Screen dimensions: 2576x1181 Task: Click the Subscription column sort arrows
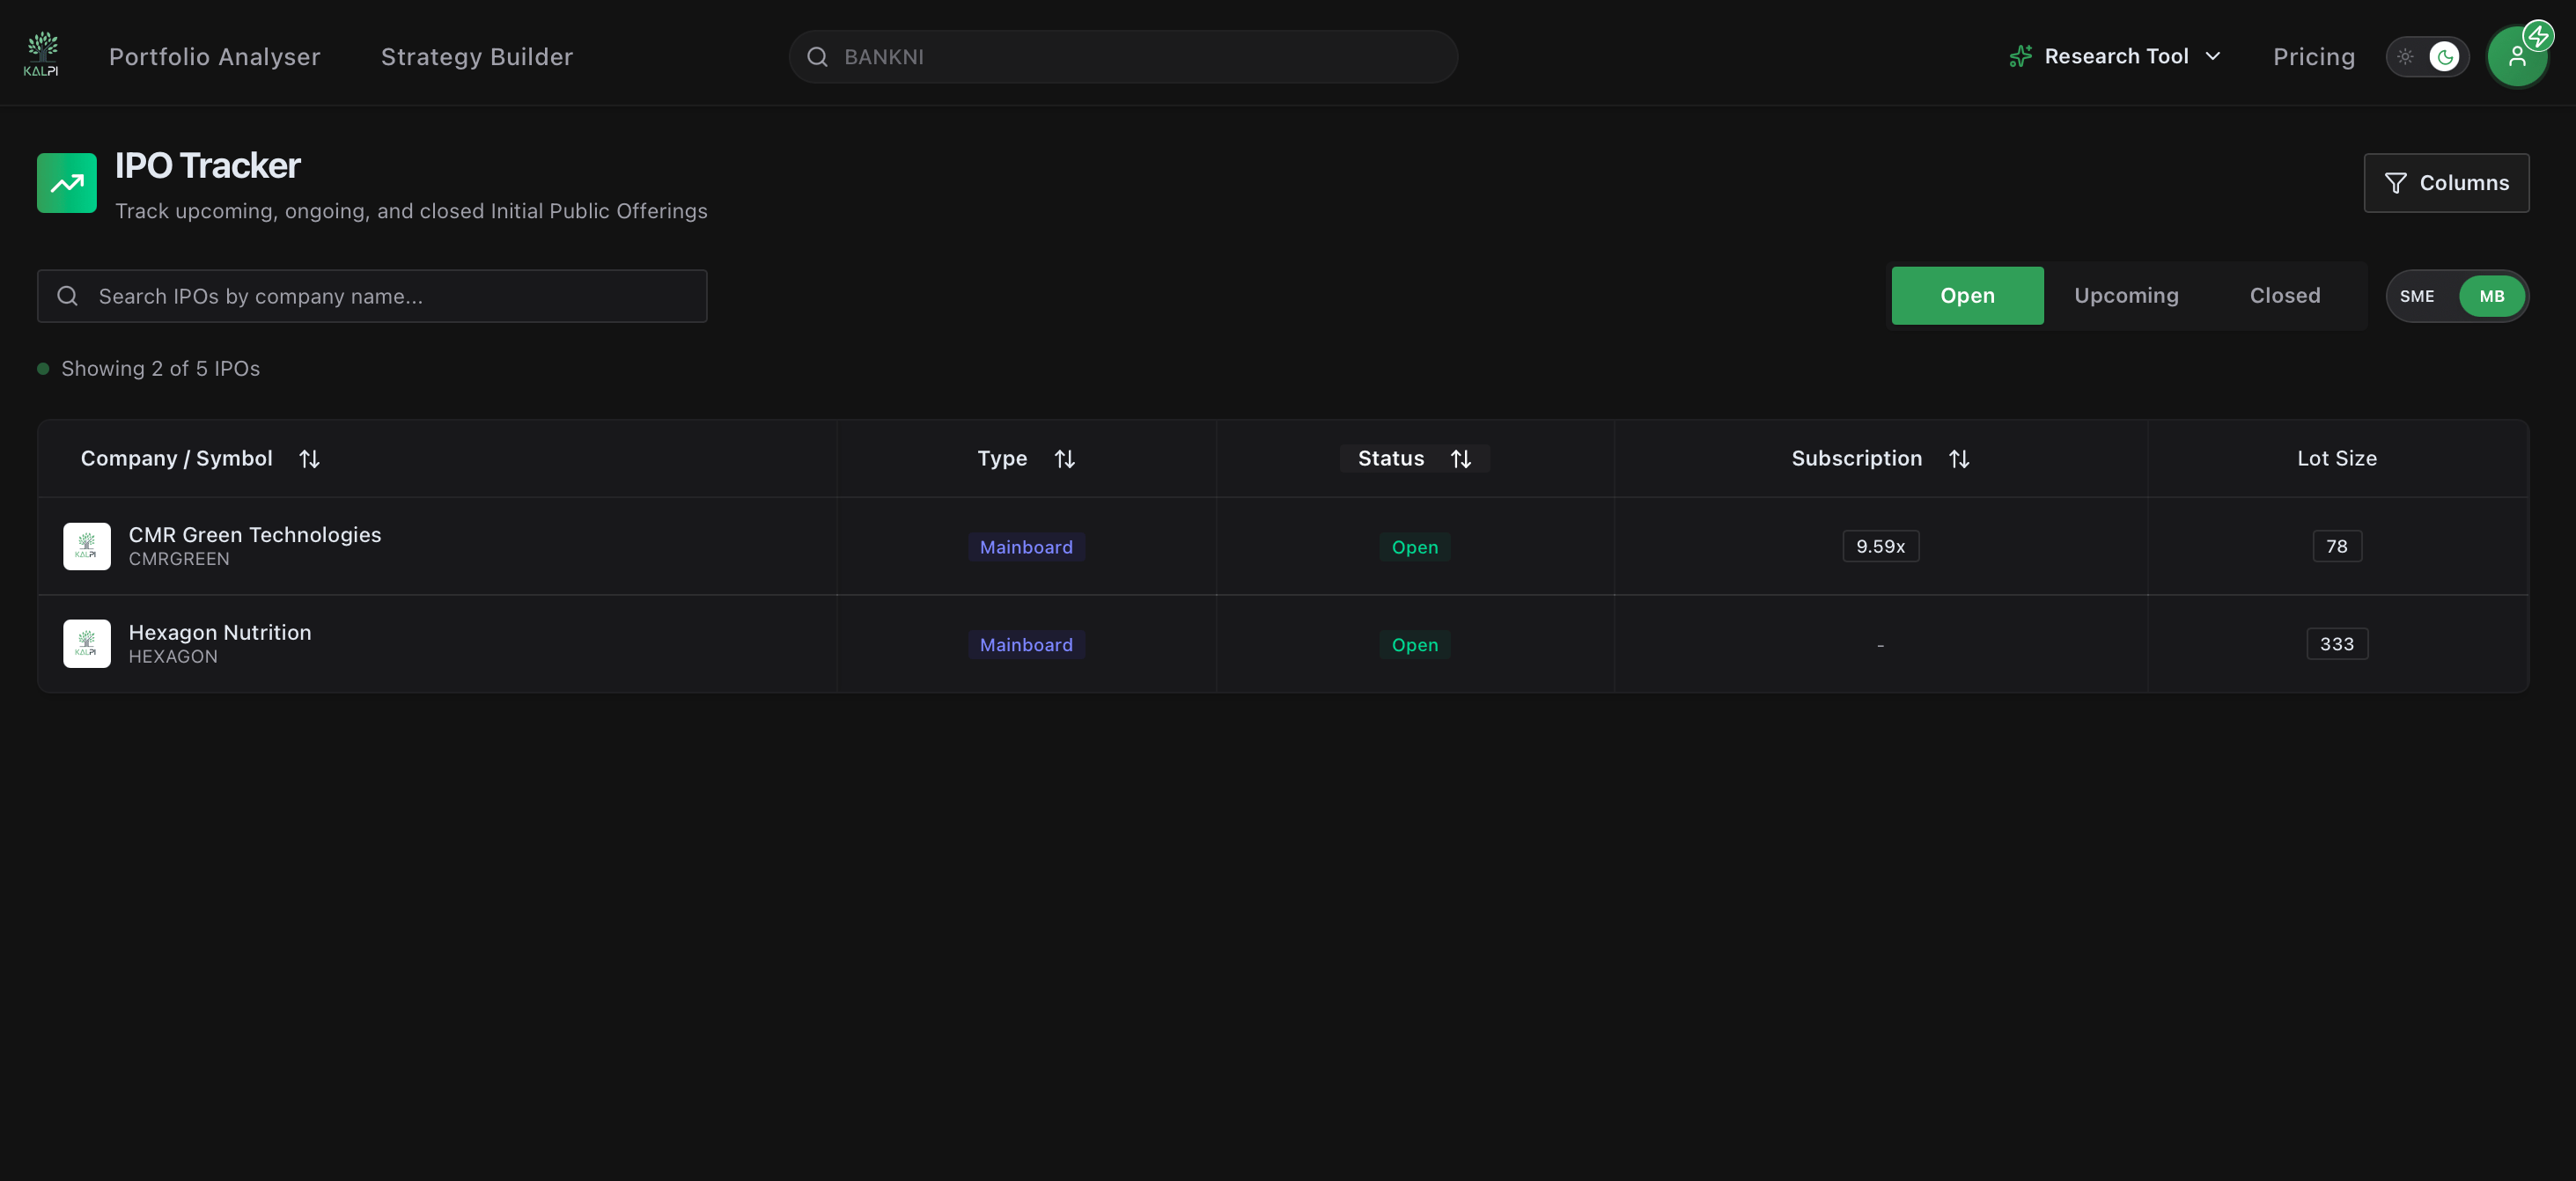tap(1958, 459)
